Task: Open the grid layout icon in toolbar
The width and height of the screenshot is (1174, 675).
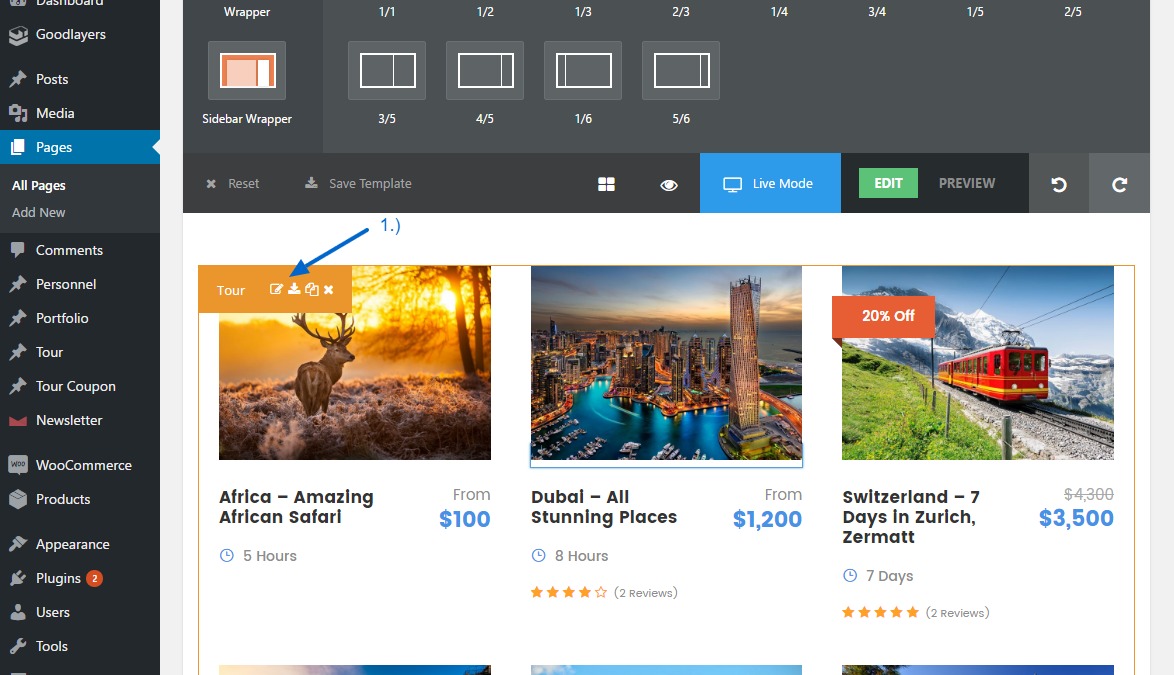Action: pos(606,184)
